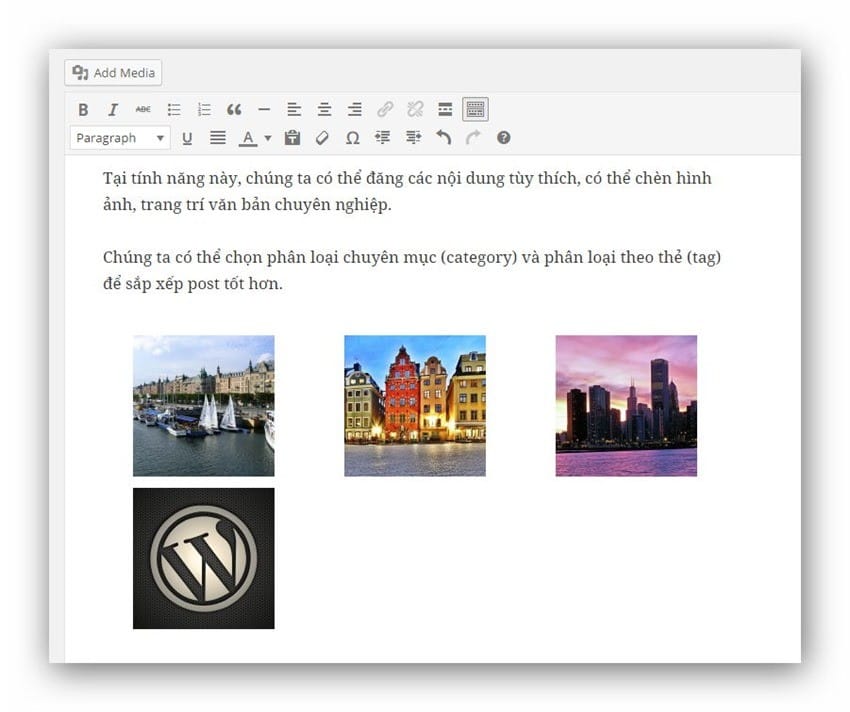Image resolution: width=850 pixels, height=712 pixels.
Task: Undo last action
Action: [x=443, y=138]
